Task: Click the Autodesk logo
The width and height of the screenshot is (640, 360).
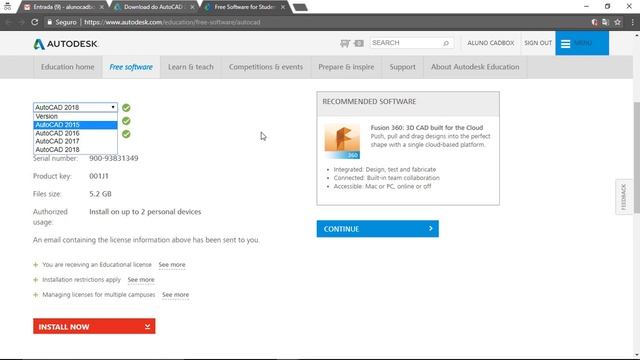Action: (65, 44)
